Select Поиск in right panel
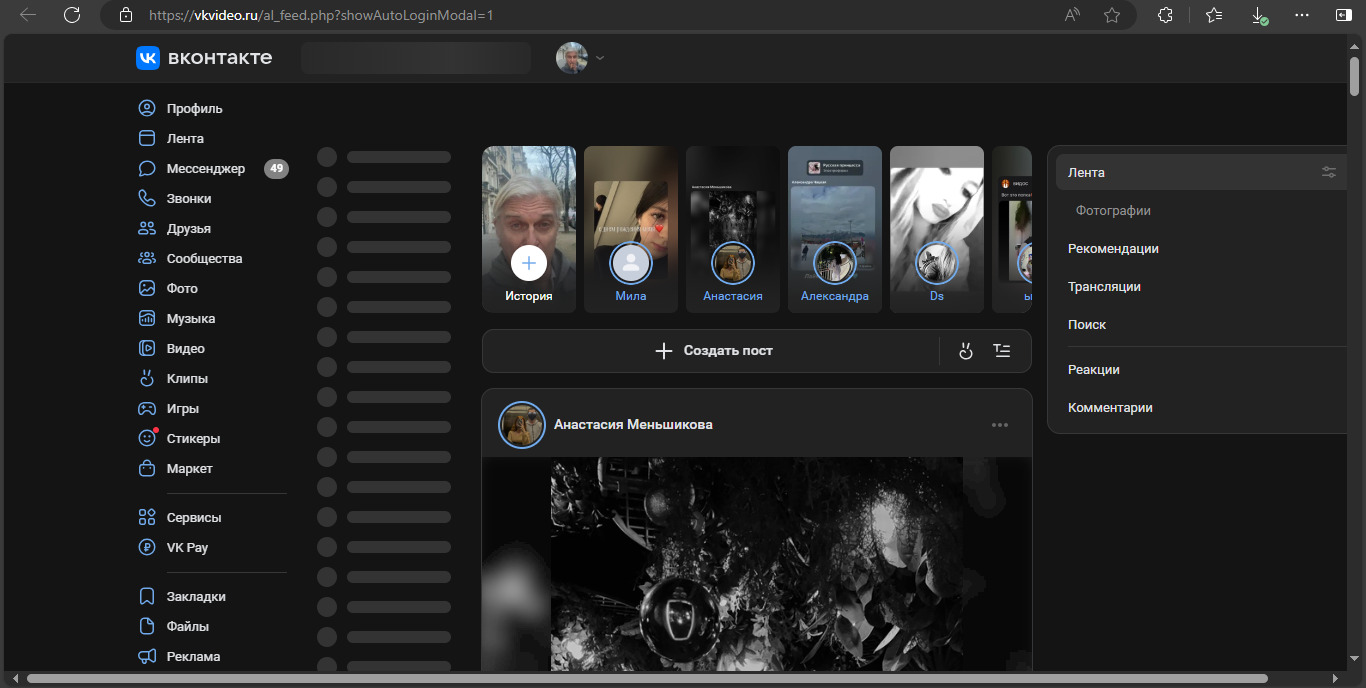 click(1087, 325)
